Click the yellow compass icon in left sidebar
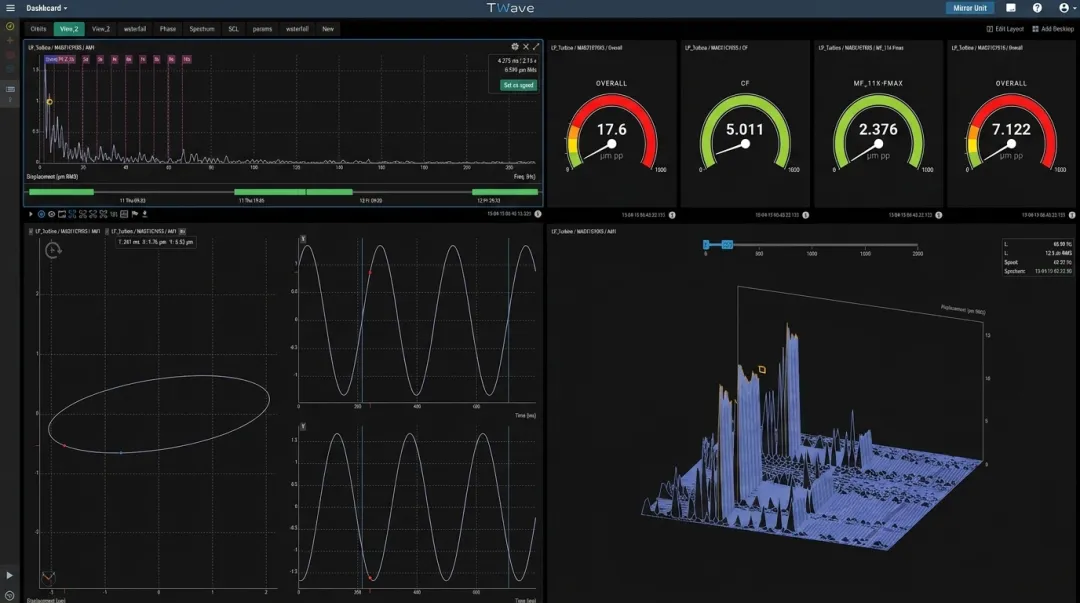This screenshot has width=1080, height=603. tap(10, 26)
